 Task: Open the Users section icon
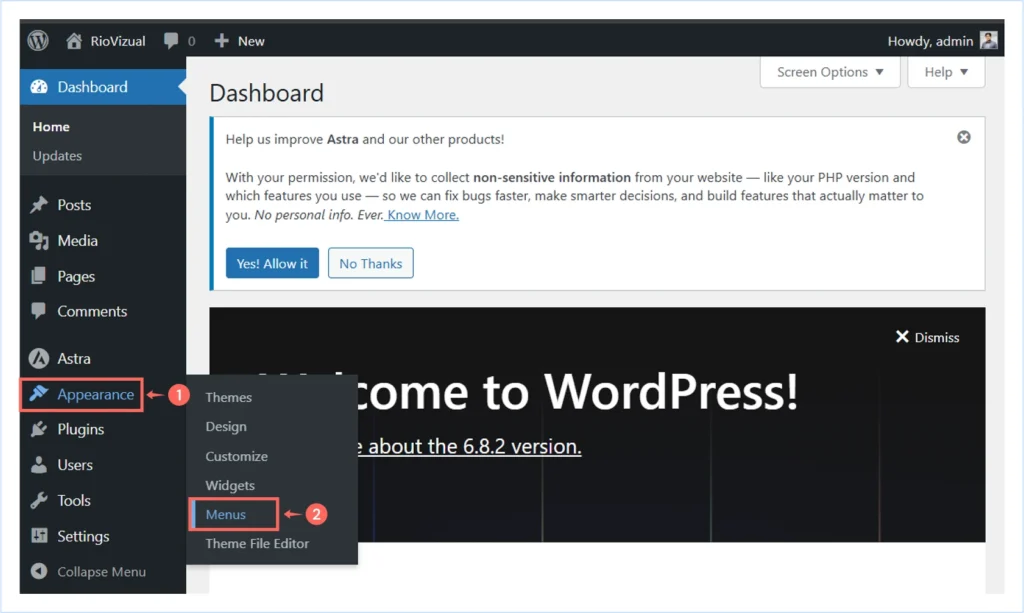point(41,464)
